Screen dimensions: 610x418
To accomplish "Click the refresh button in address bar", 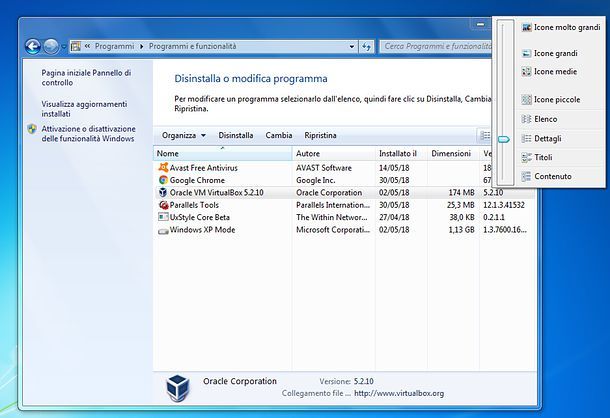I will [x=366, y=47].
